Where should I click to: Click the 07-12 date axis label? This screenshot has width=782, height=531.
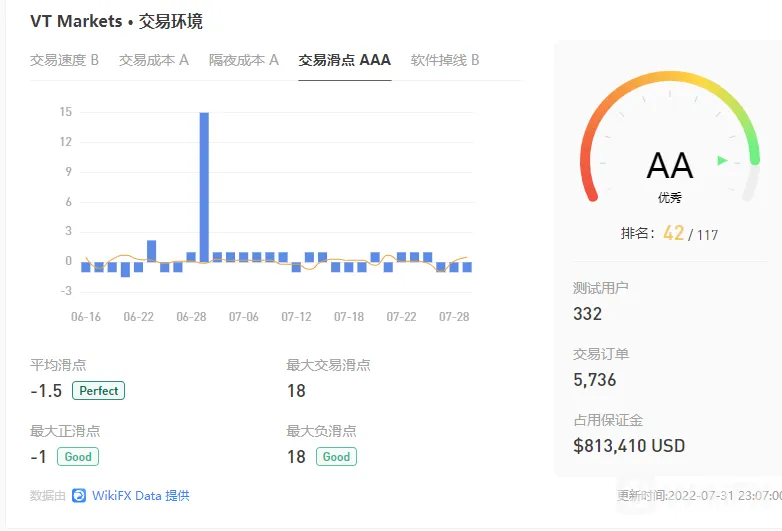click(296, 317)
